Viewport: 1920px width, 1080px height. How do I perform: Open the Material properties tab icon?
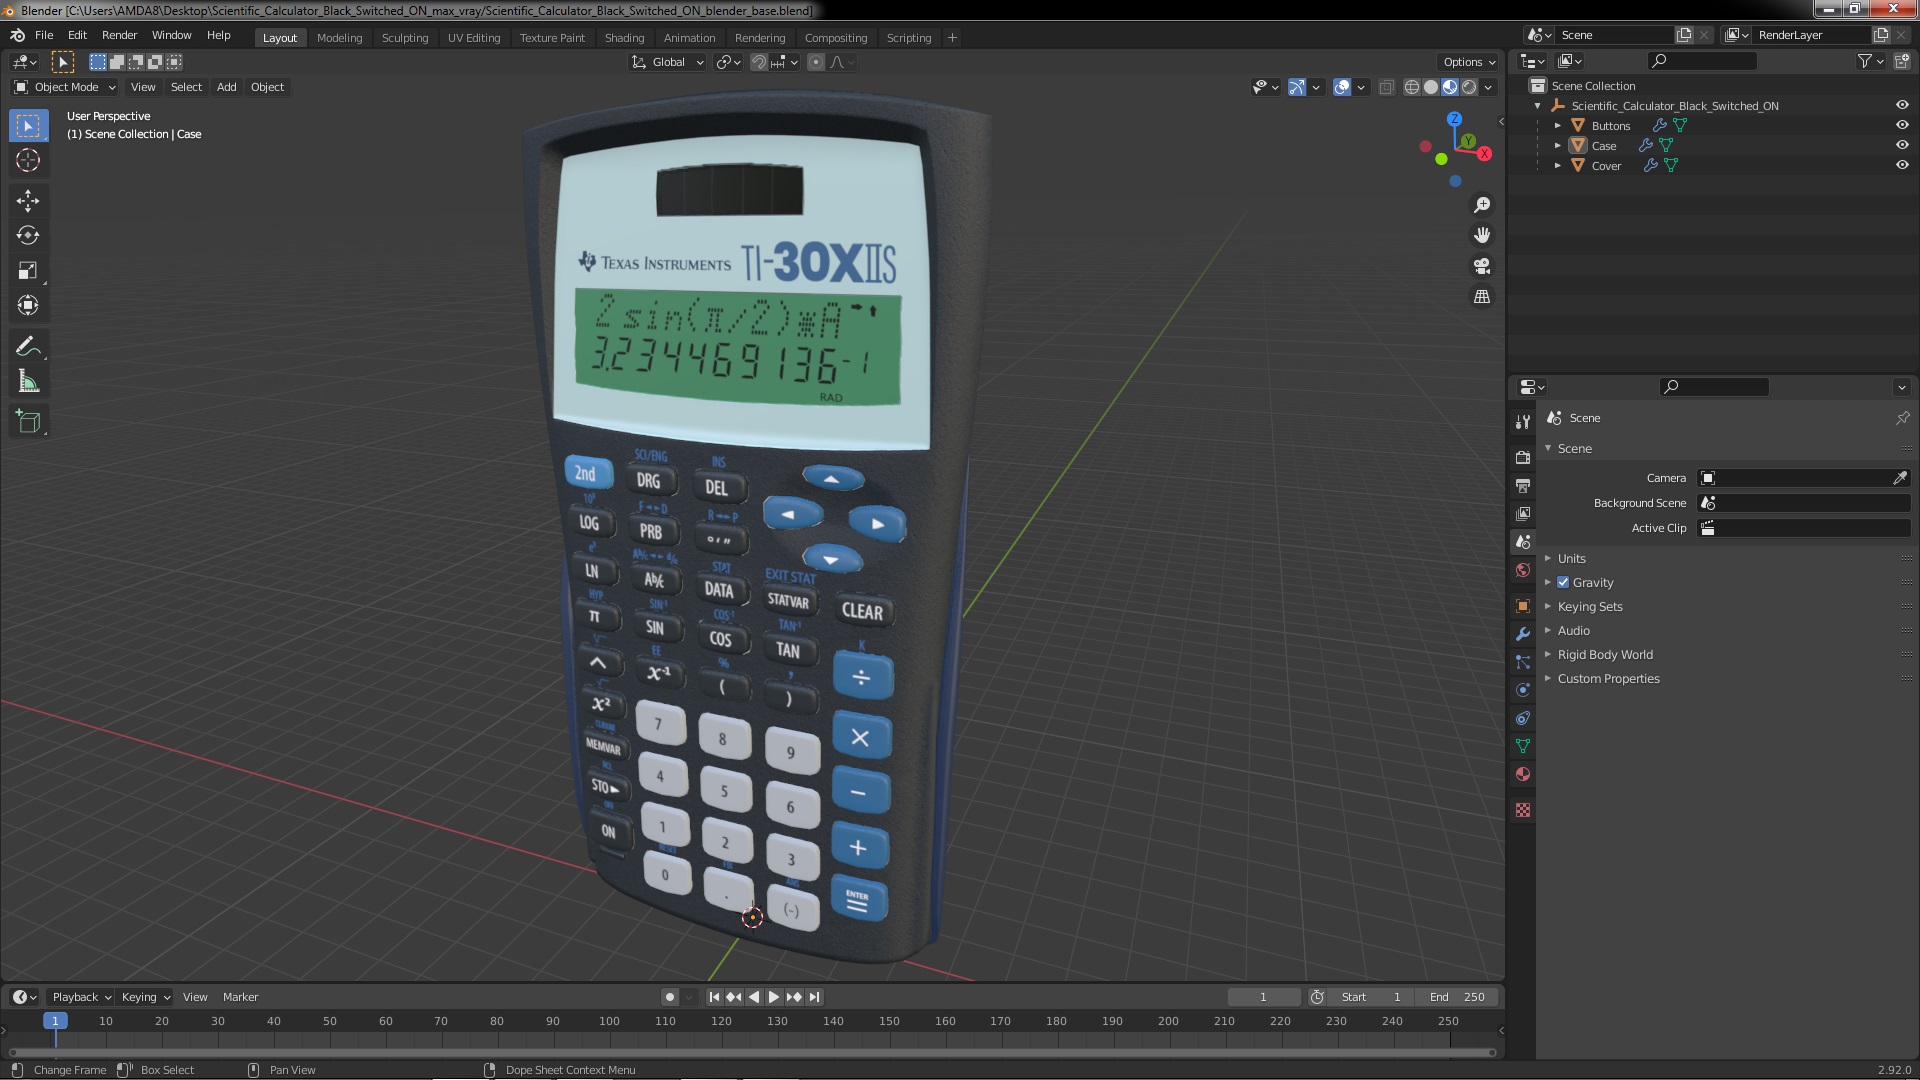pos(1523,774)
